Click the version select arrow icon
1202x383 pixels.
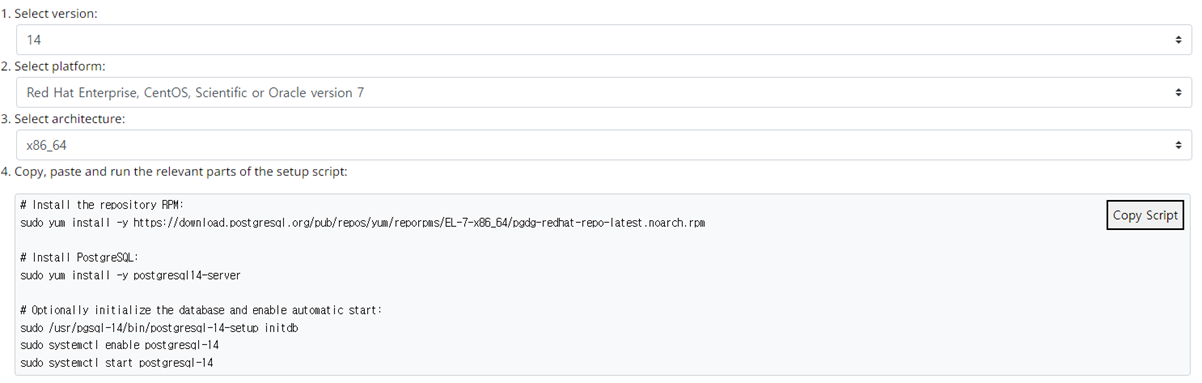pyautogui.click(x=1178, y=39)
